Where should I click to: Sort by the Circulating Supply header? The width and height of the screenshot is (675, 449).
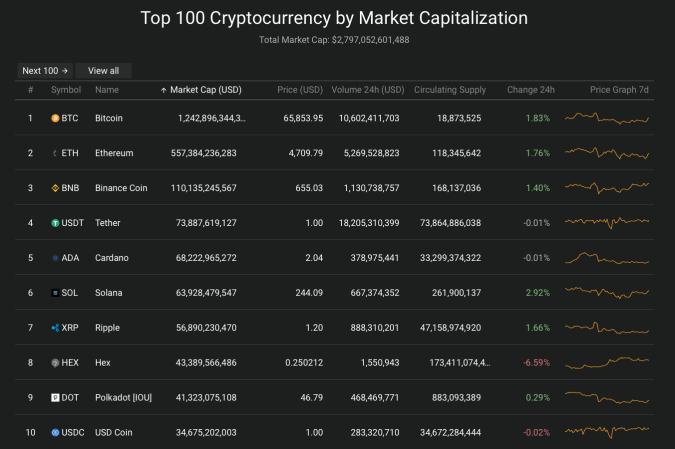450,90
